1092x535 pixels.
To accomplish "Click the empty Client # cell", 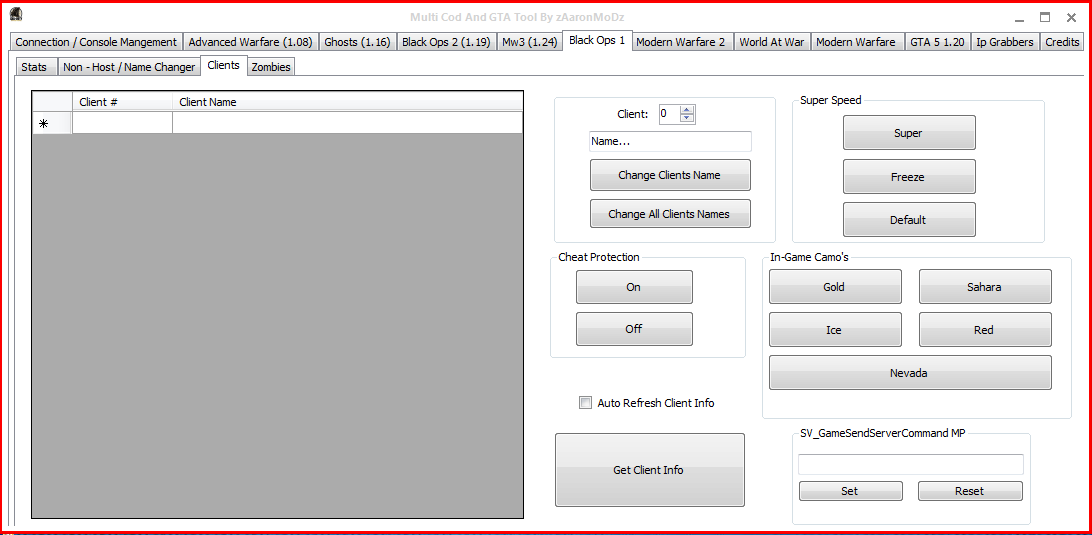I will coord(122,123).
